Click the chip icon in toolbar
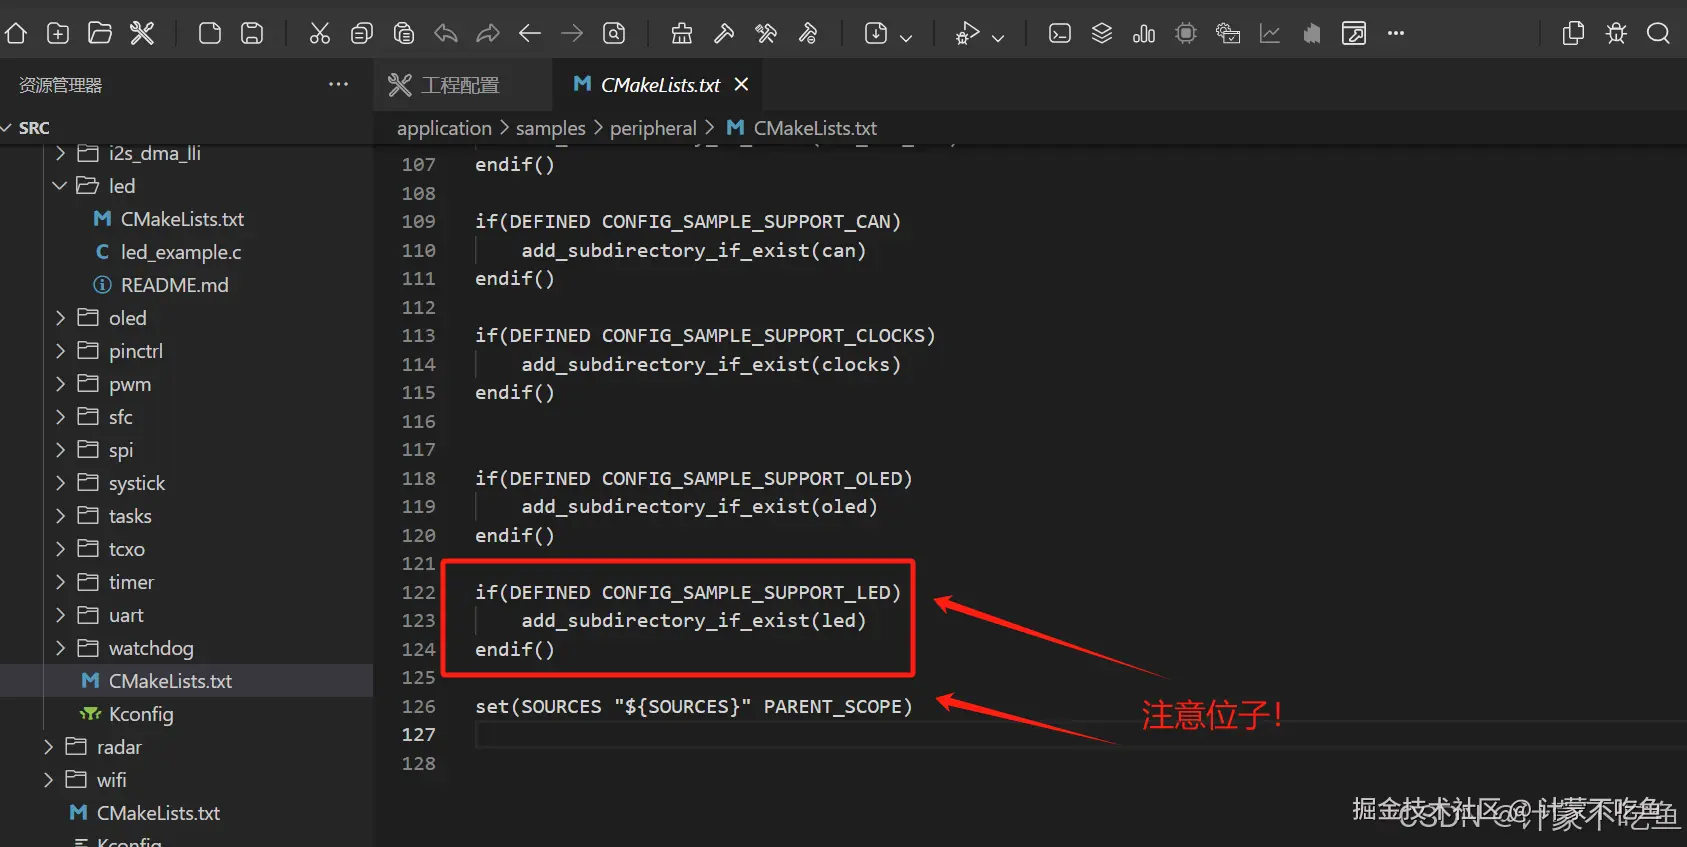The height and width of the screenshot is (847, 1687). tap(1186, 33)
